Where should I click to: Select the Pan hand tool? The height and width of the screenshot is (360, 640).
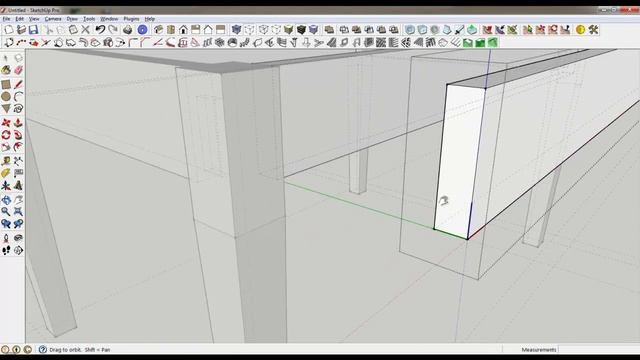pos(18,200)
